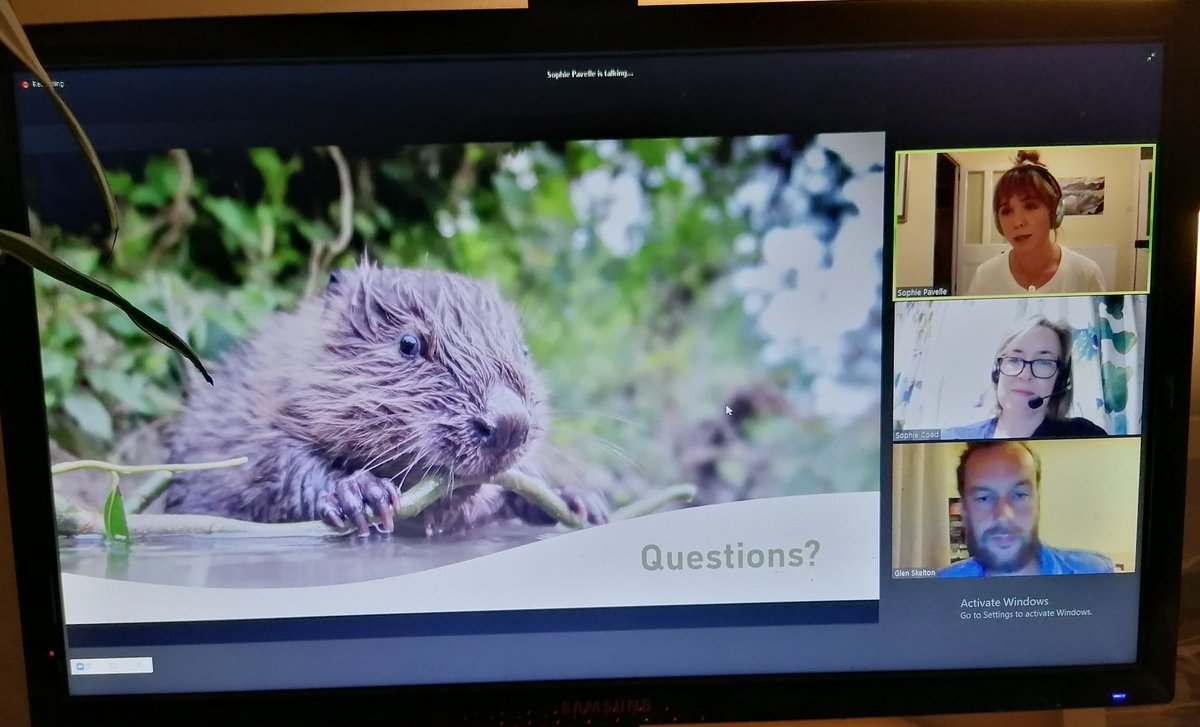This screenshot has height=727, width=1200.
Task: Select Sophie Pavelle's video tile
Action: tap(1024, 220)
